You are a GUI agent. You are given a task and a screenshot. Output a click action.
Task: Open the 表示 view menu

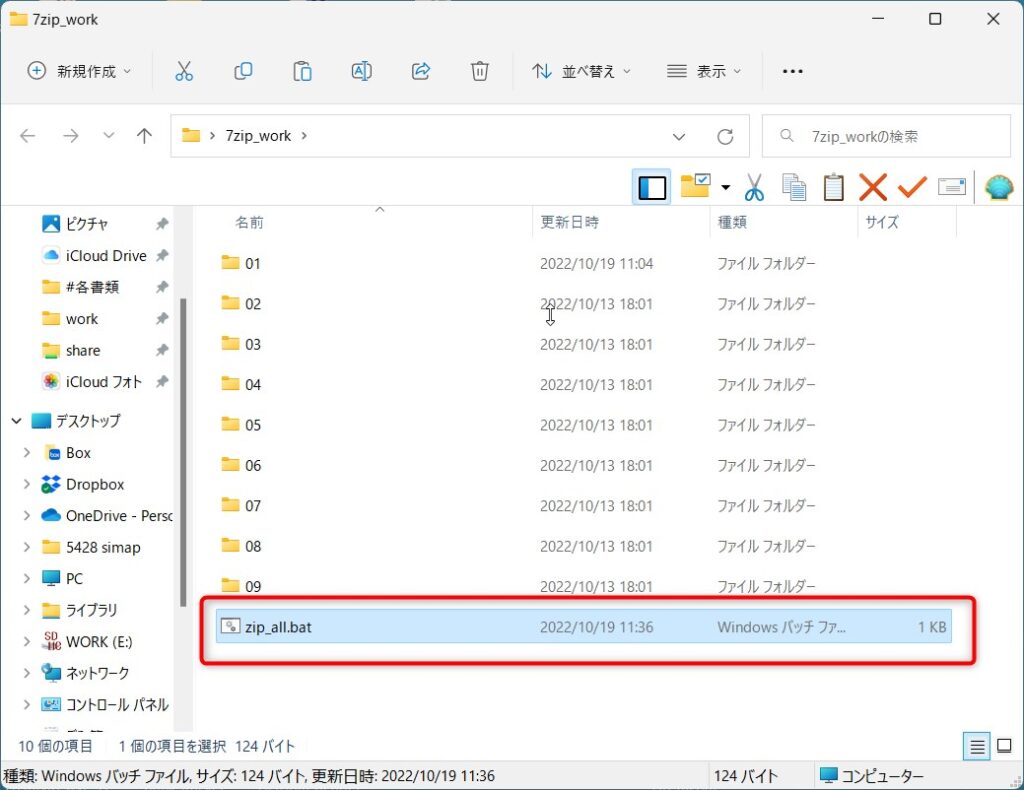click(703, 71)
